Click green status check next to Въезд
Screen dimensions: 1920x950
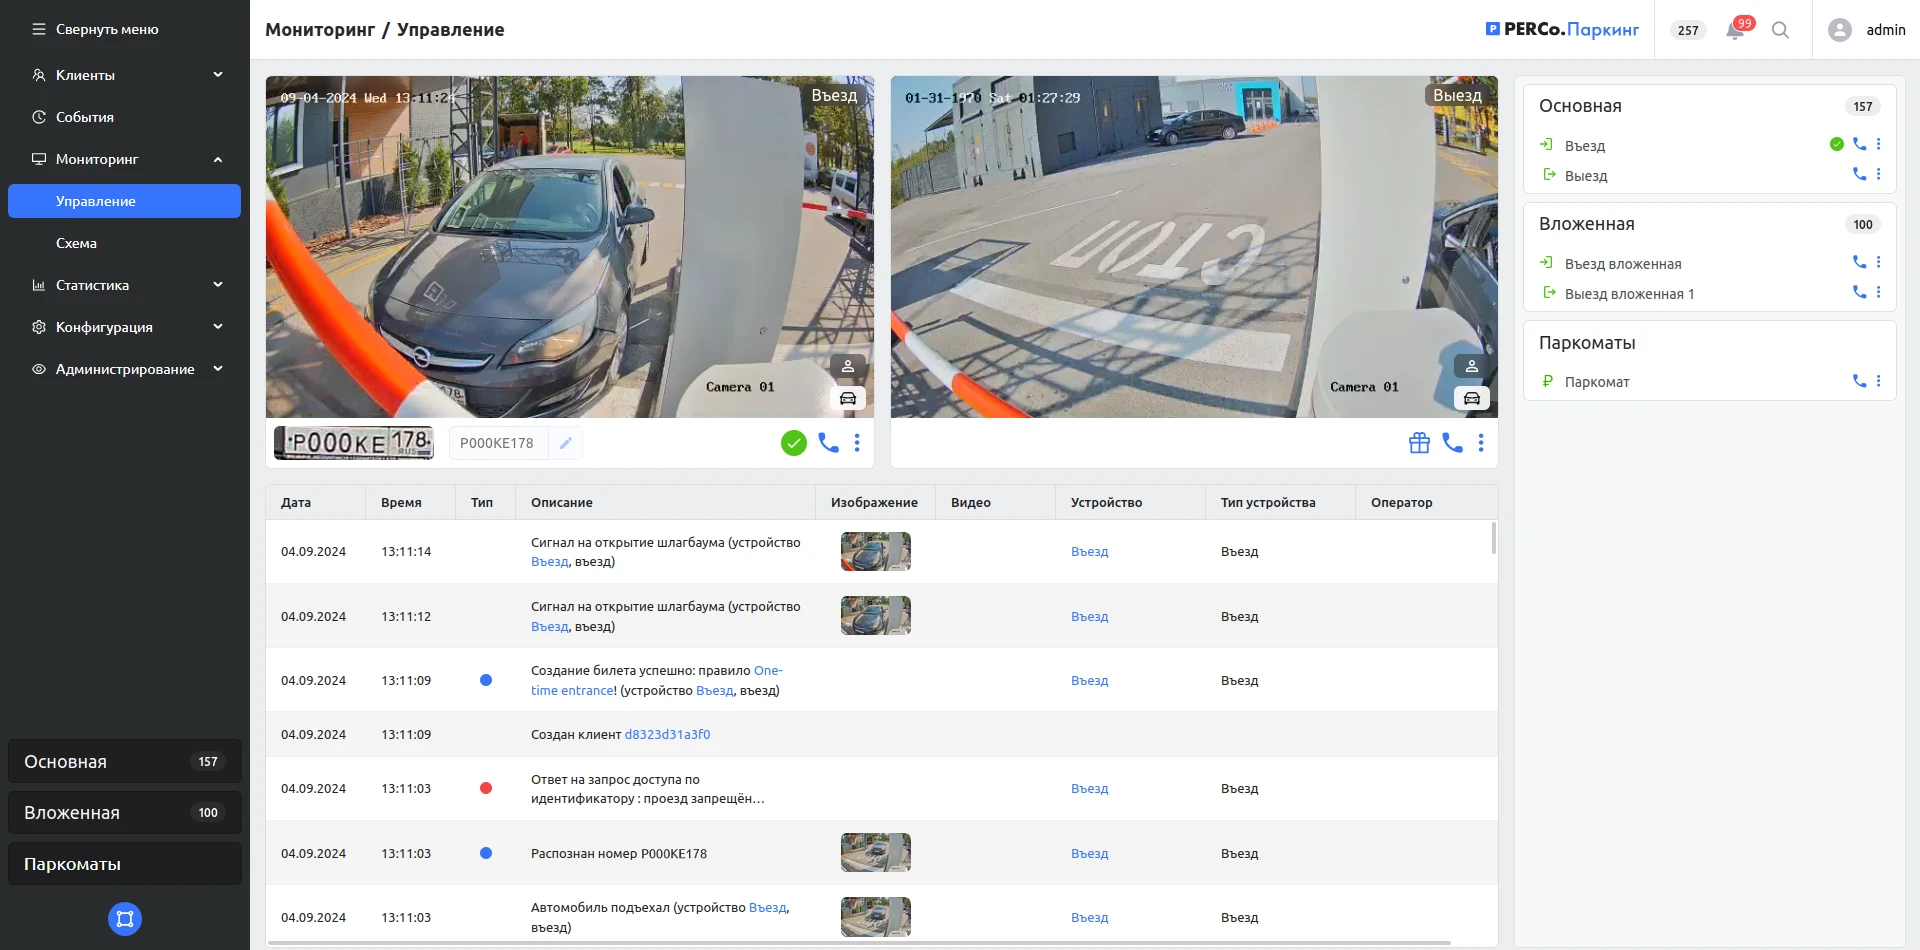point(1836,144)
